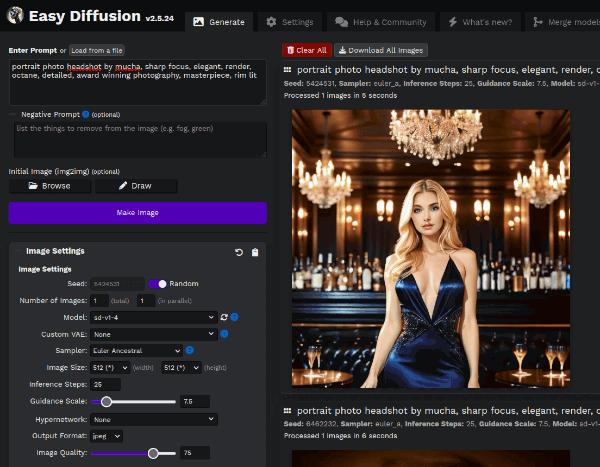This screenshot has height=467, width=600.
Task: Click the 'Processed 1 images in 5 seconds' text
Action: click(x=341, y=95)
